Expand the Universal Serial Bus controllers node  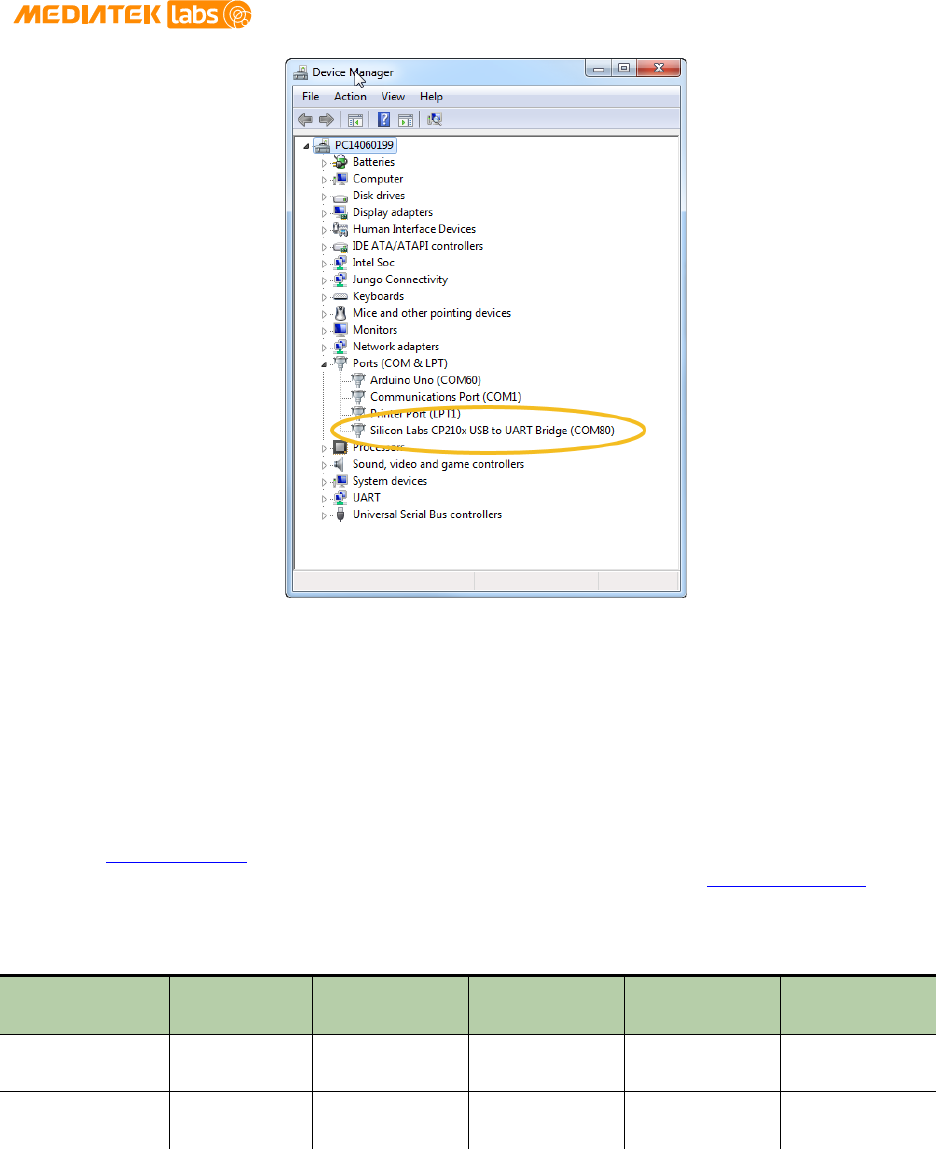[x=324, y=515]
